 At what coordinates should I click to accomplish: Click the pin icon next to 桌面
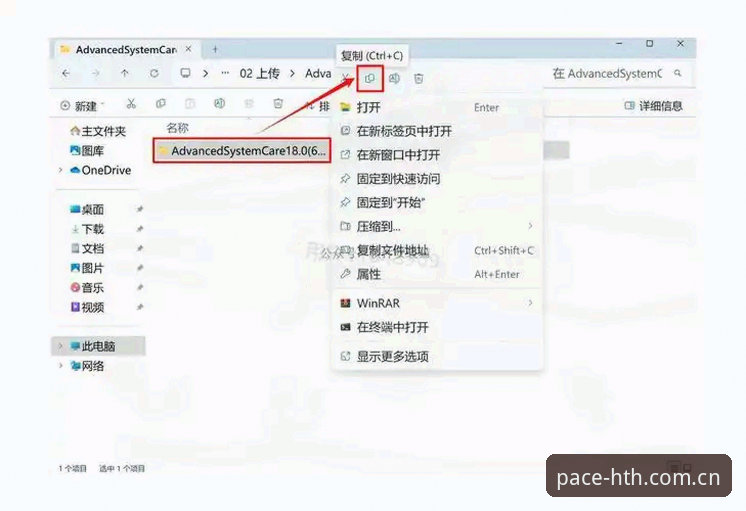point(140,209)
